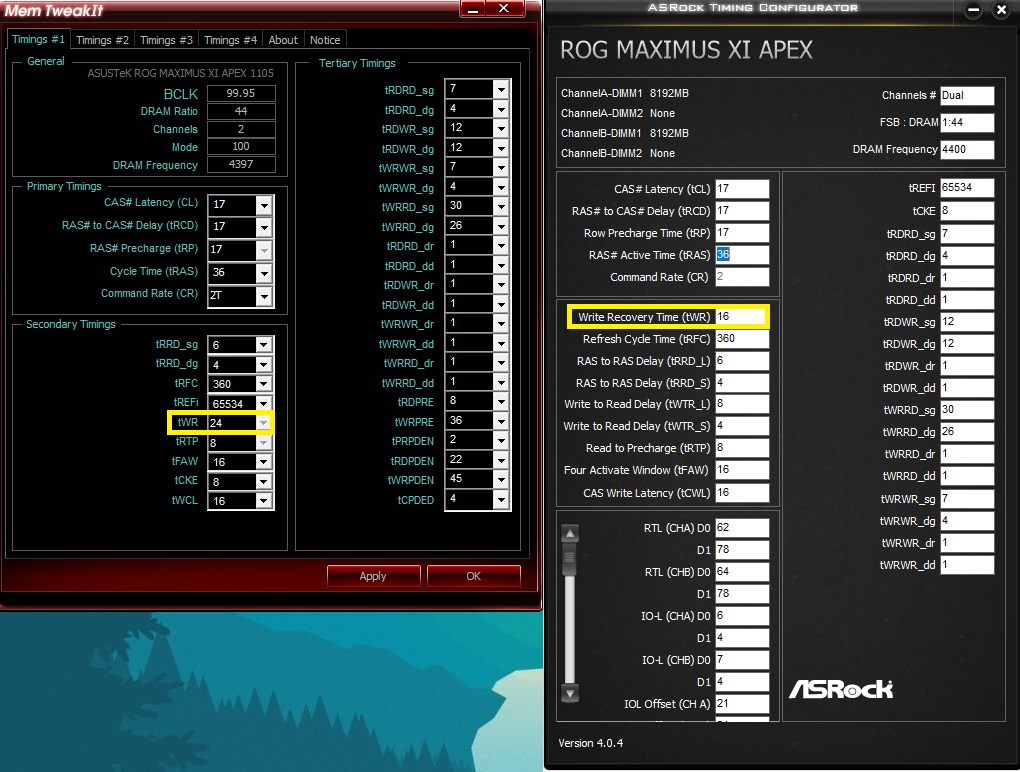Expand the tWCL dropdown
Image resolution: width=1020 pixels, height=772 pixels.
click(263, 501)
